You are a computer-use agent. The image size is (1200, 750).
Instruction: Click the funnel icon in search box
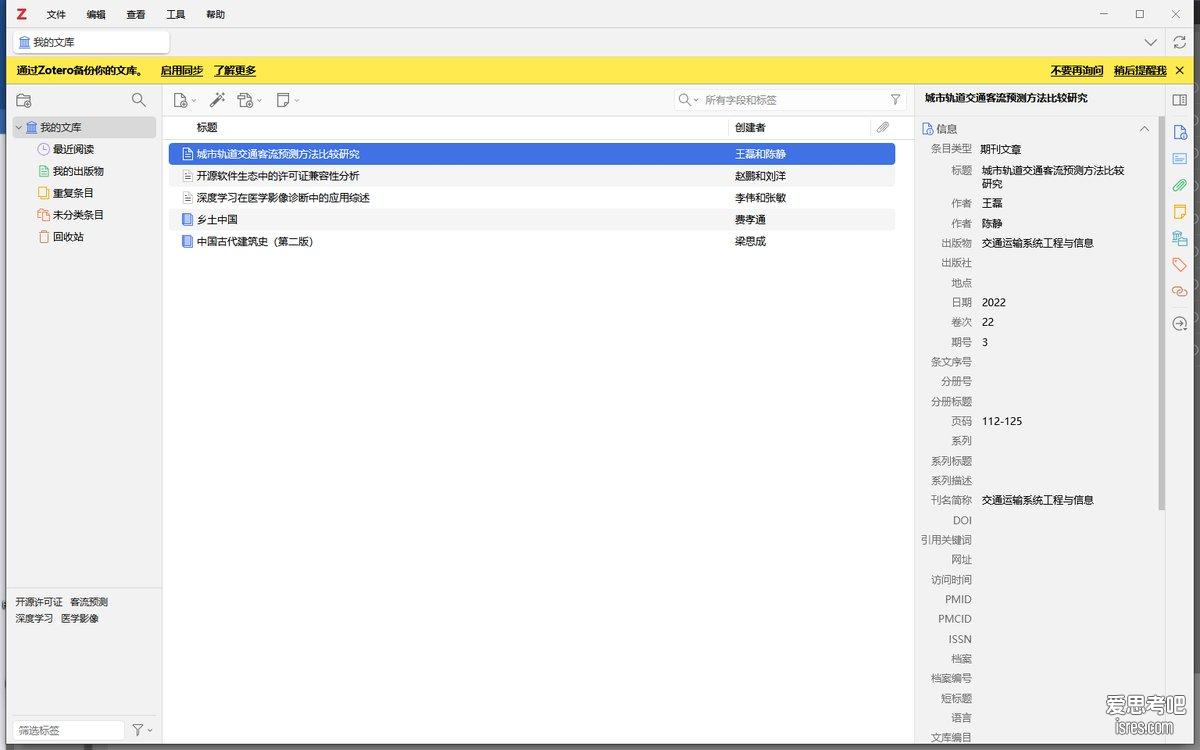tap(896, 100)
